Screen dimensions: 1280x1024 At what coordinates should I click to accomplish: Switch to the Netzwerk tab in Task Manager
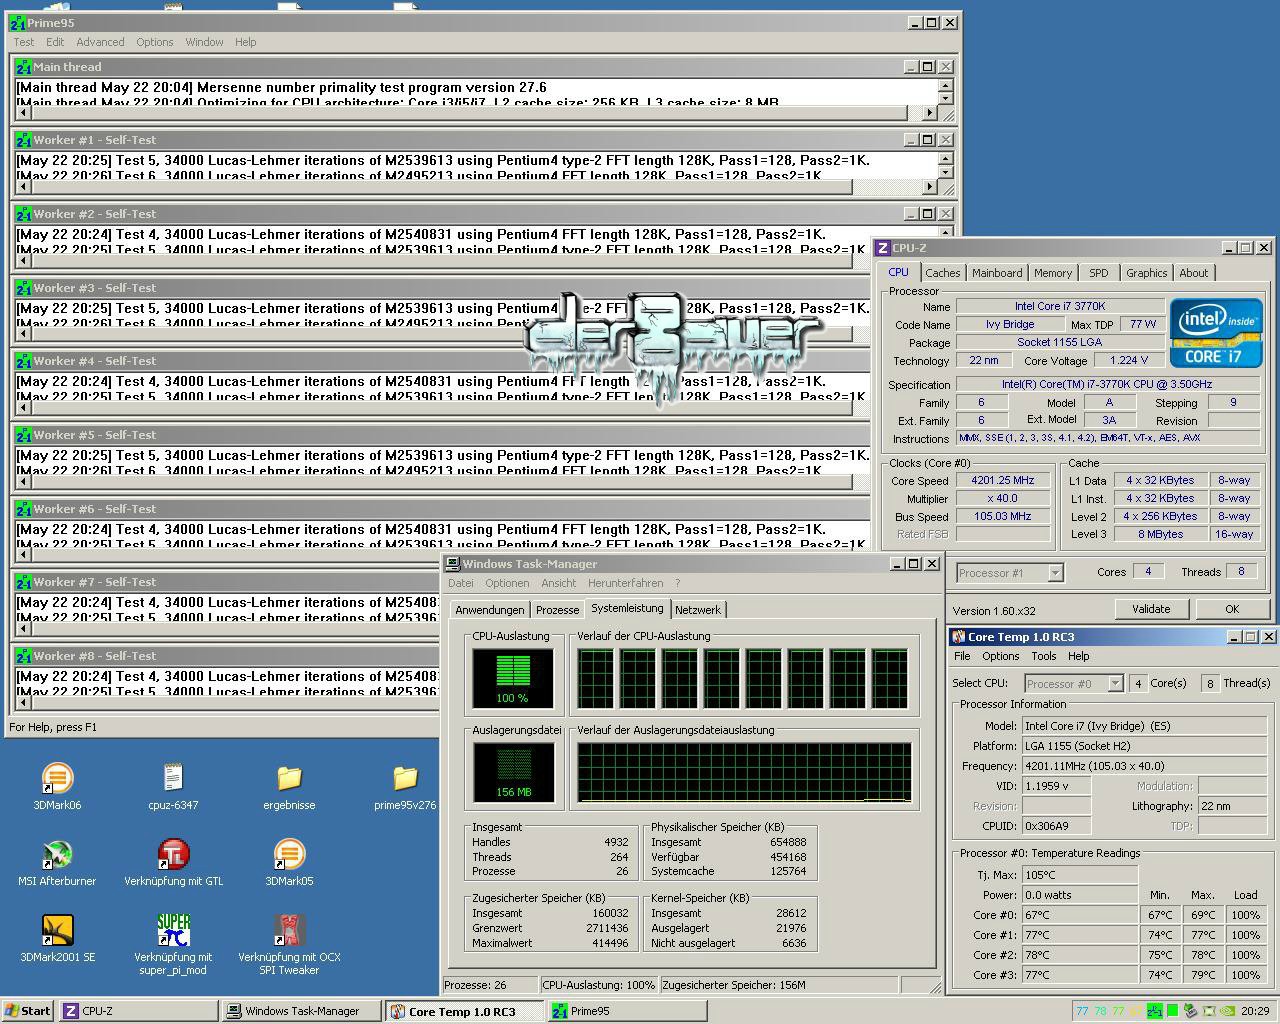[x=698, y=609]
